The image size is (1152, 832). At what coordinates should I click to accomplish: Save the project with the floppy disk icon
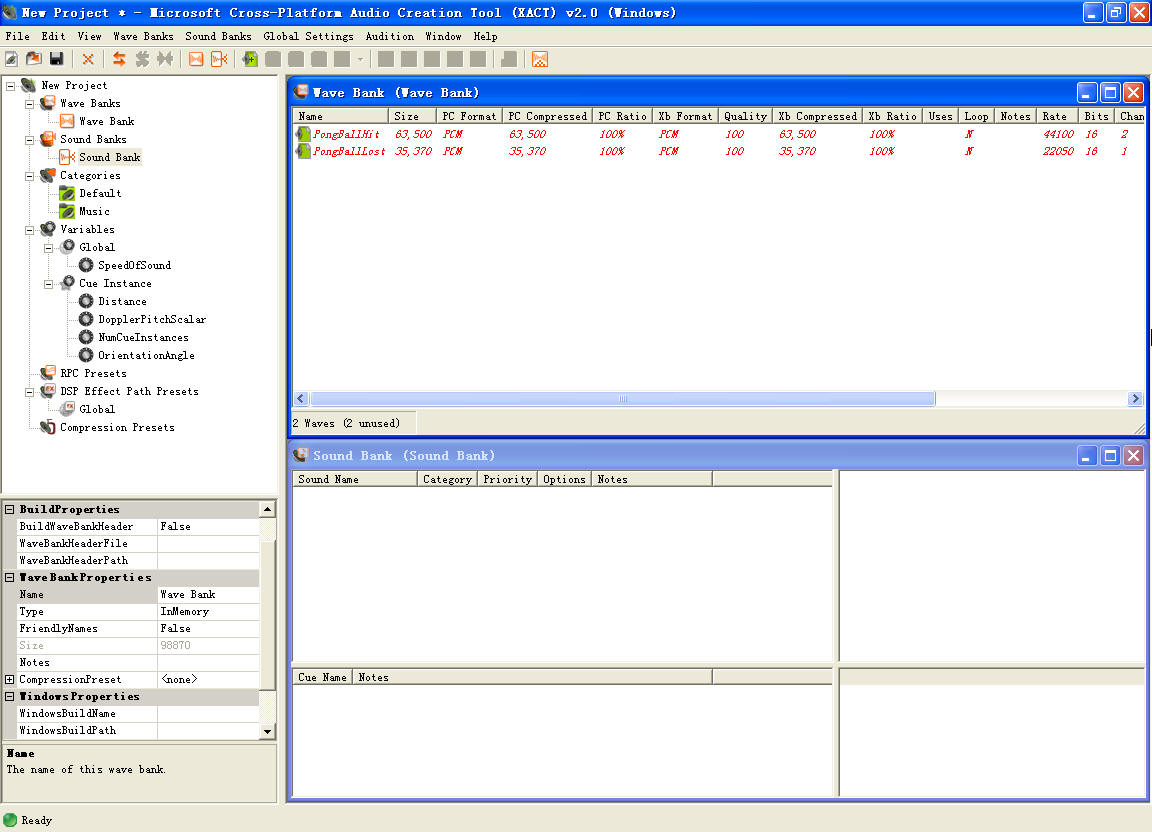[x=57, y=60]
